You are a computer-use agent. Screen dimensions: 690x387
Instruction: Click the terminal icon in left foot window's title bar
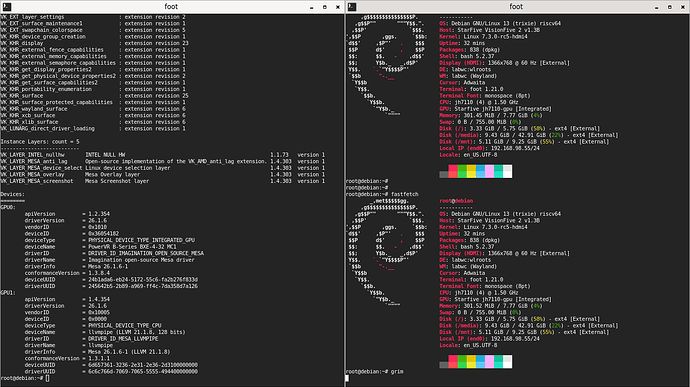(x=7, y=7)
